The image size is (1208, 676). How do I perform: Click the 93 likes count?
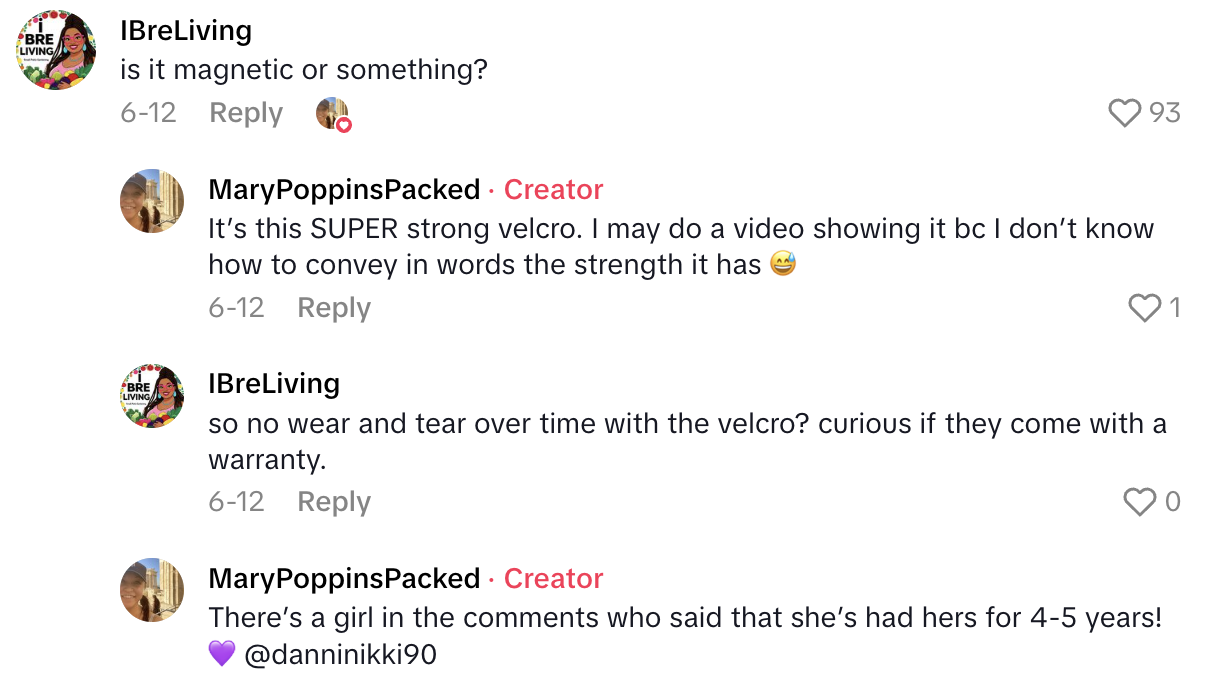[1165, 113]
